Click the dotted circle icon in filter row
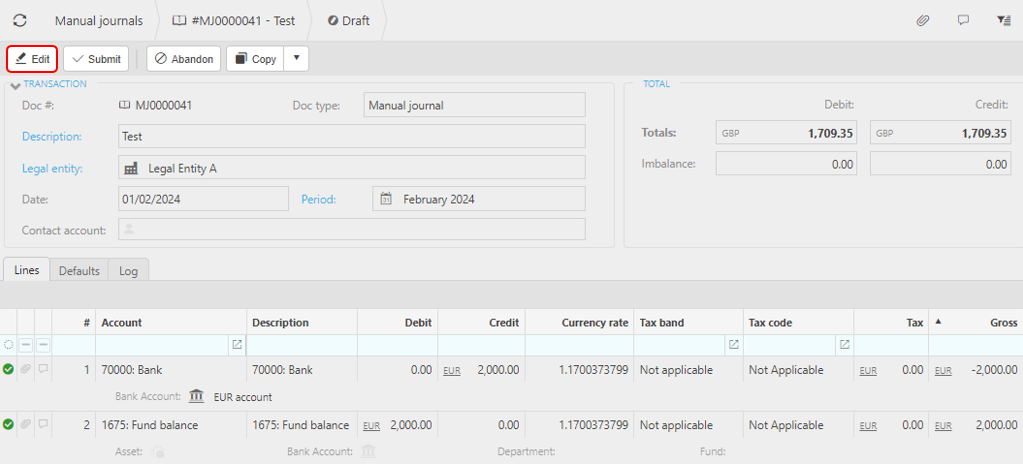The image size is (1023, 464). point(8,345)
